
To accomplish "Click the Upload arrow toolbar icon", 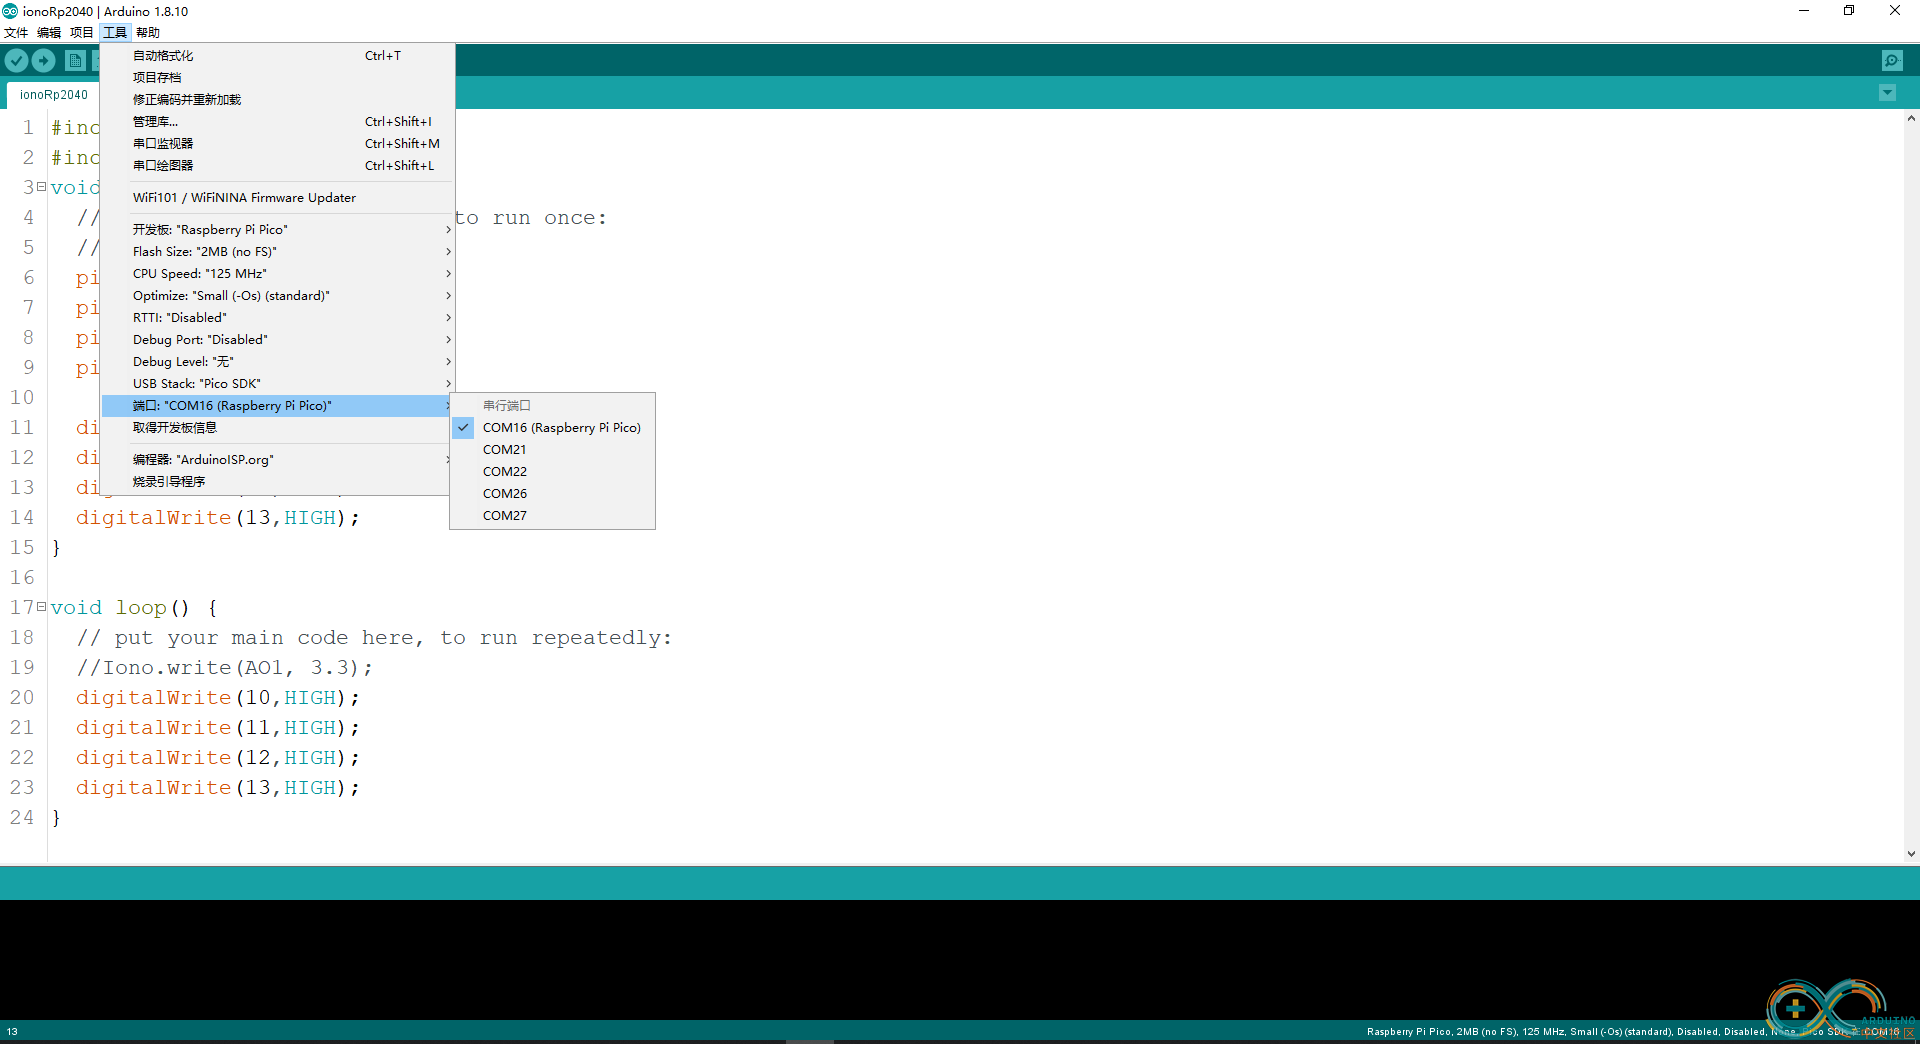I will (x=44, y=60).
